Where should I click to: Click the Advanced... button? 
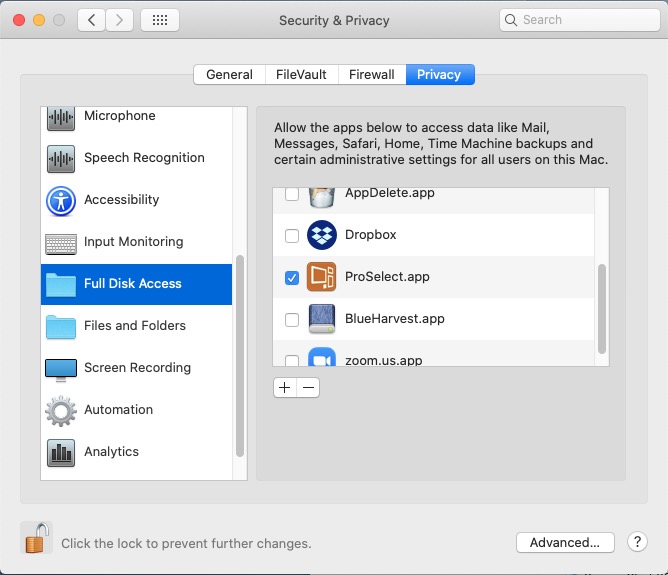coord(565,542)
